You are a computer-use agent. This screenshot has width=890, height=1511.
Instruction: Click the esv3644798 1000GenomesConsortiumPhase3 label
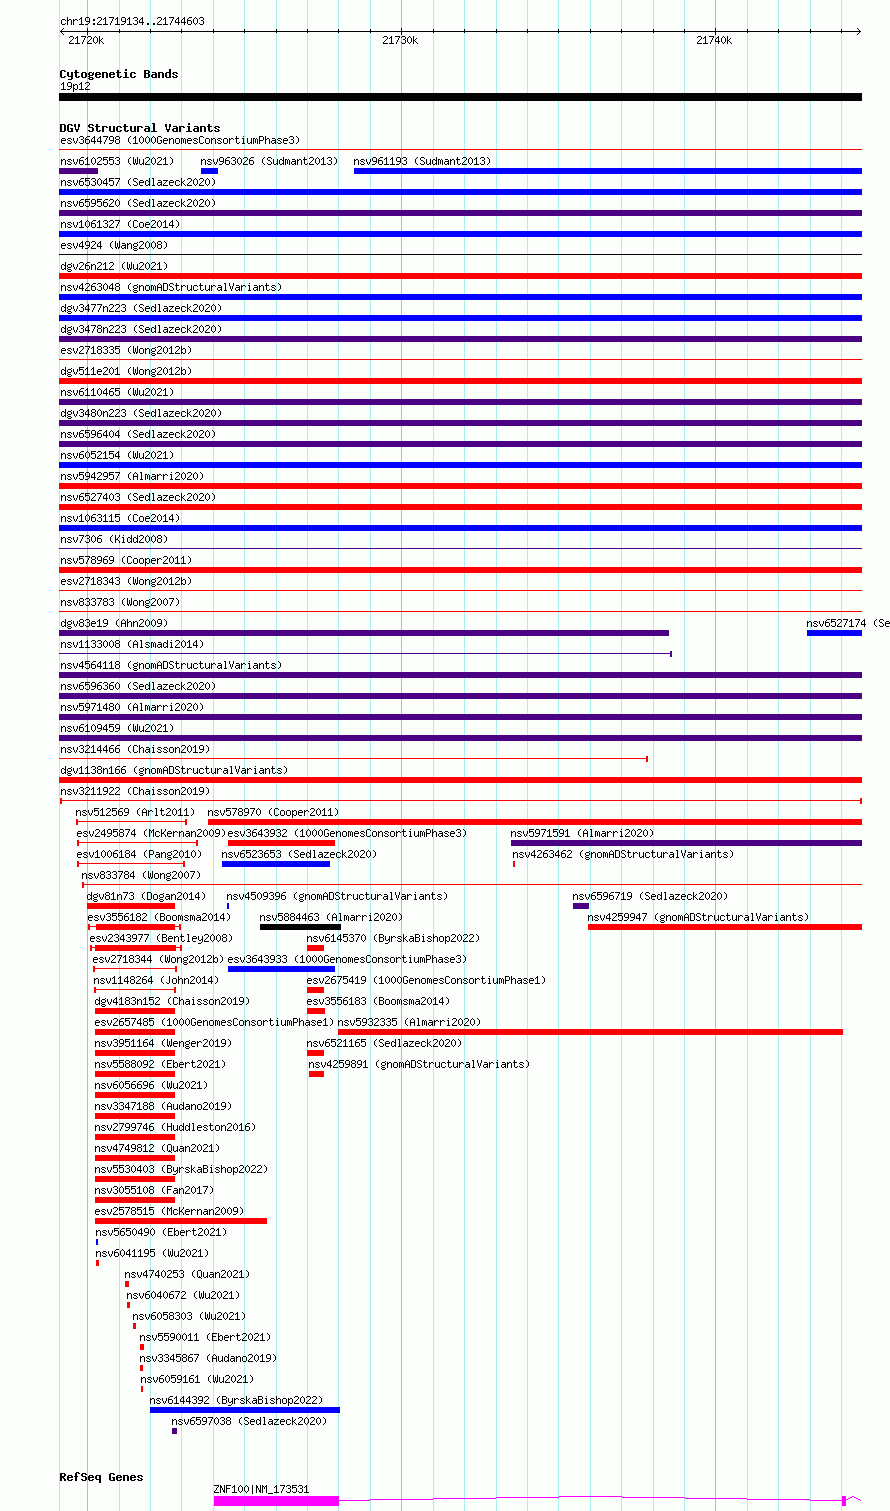179,140
